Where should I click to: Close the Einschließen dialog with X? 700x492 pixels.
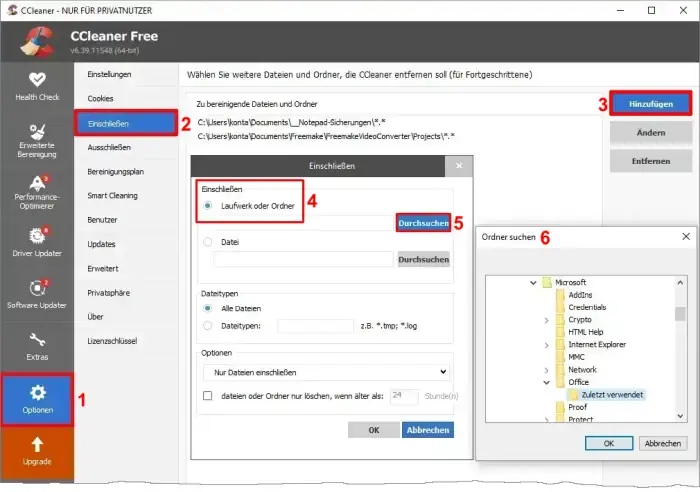459,166
